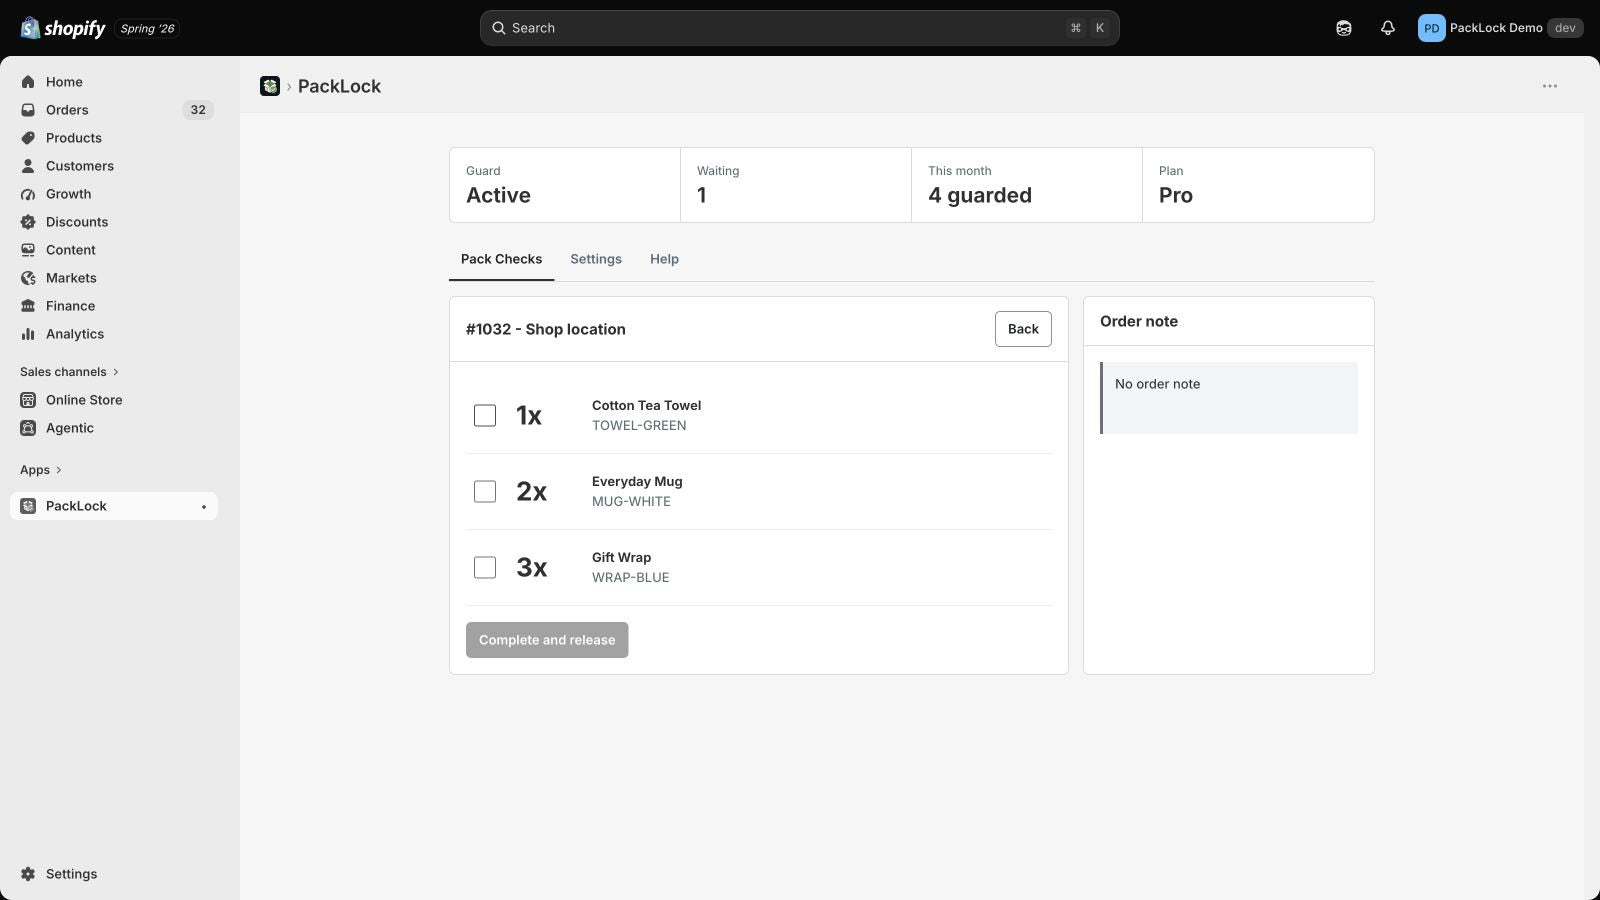Click the Finance bank icon
The width and height of the screenshot is (1600, 900).
[28, 306]
